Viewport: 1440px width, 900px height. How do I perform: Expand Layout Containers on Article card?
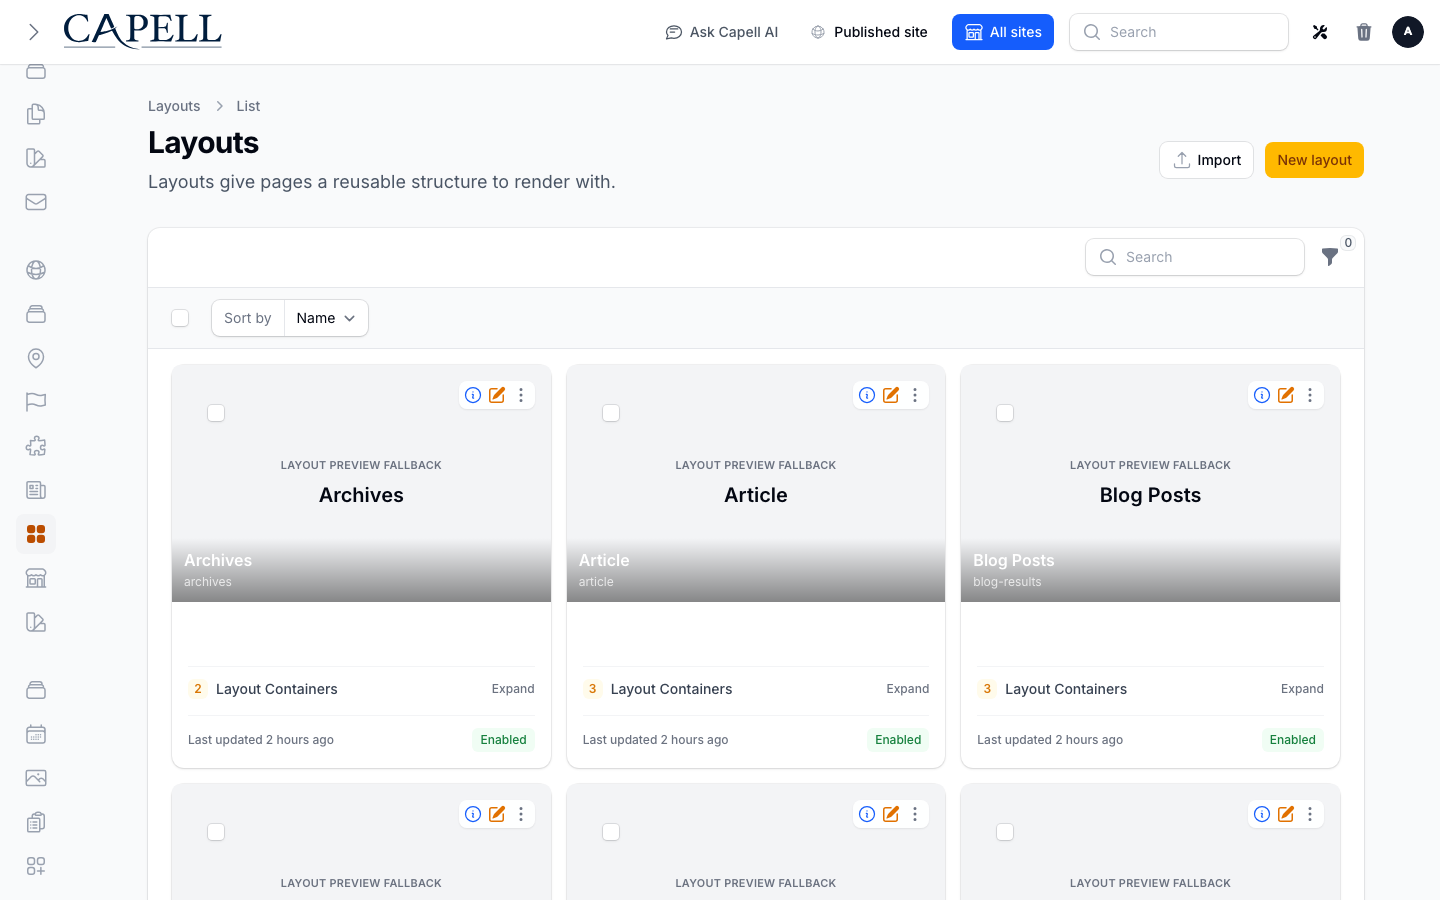pos(908,689)
